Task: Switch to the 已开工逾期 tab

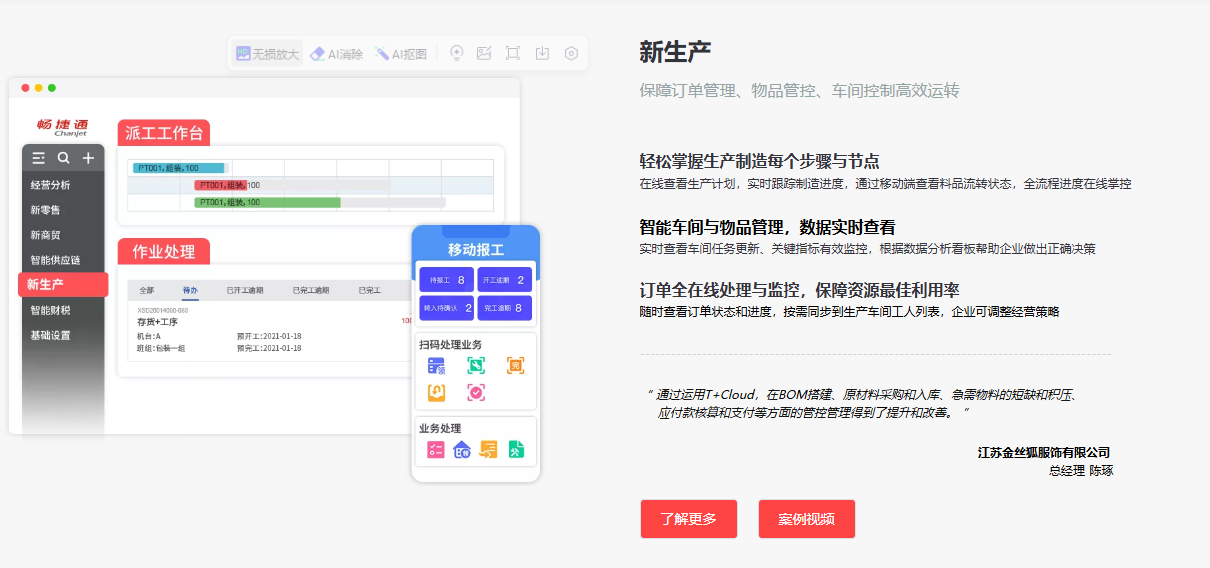Action: [244, 290]
